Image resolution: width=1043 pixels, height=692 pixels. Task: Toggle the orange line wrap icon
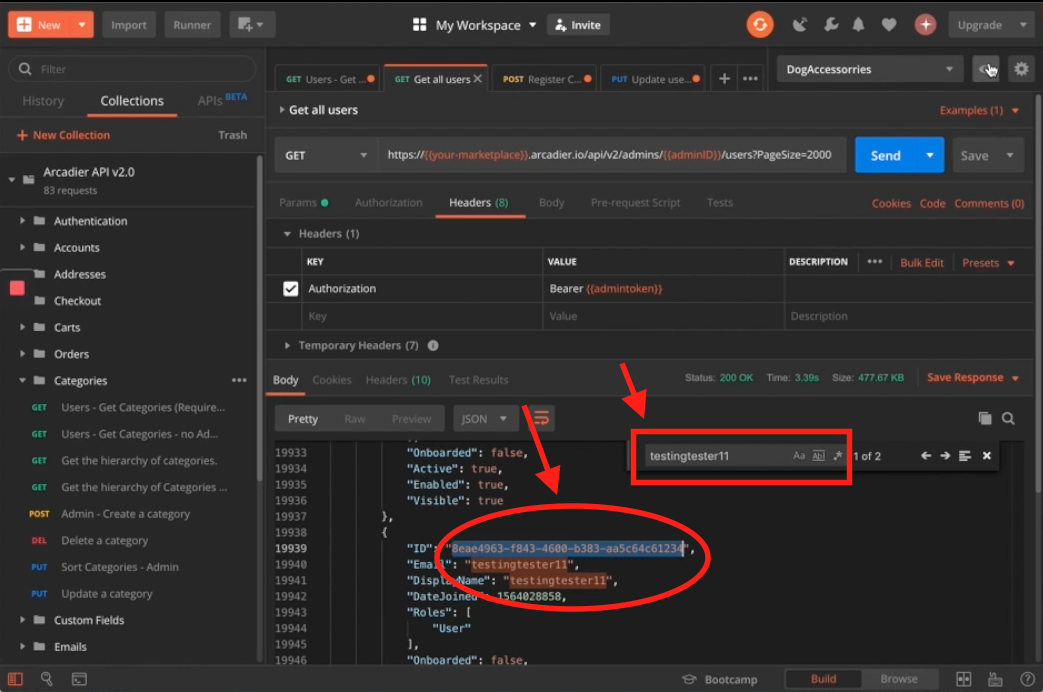tap(541, 418)
